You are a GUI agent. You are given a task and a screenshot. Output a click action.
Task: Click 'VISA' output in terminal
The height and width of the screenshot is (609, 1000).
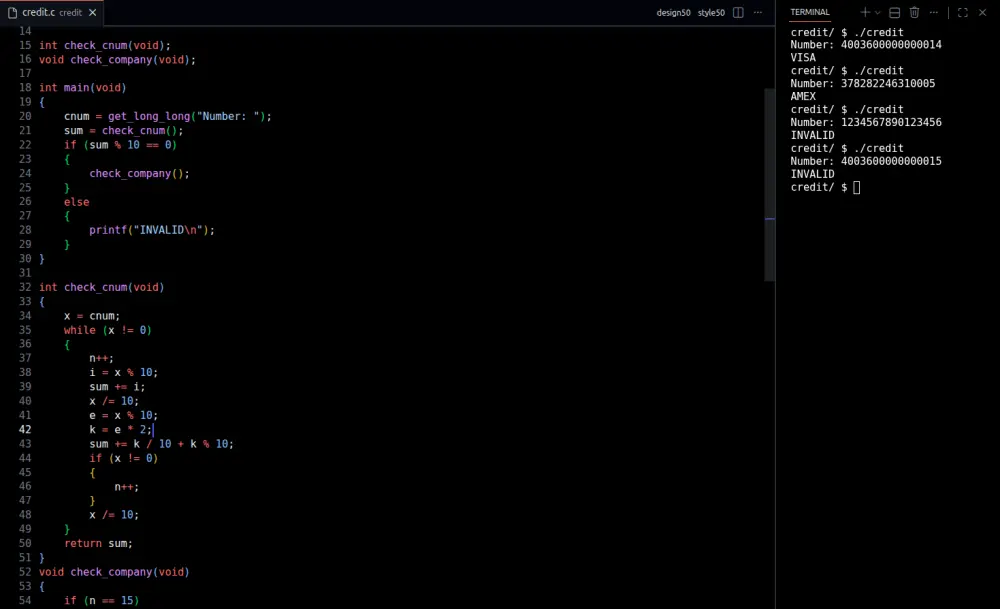803,57
